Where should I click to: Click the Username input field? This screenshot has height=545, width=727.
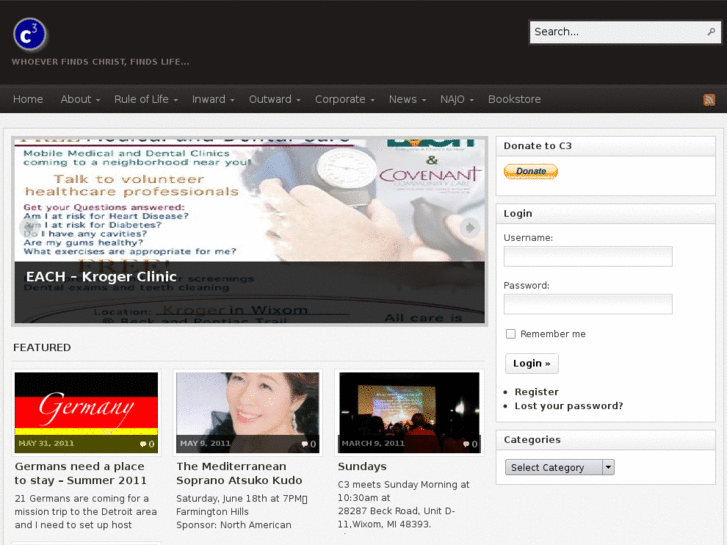point(588,256)
